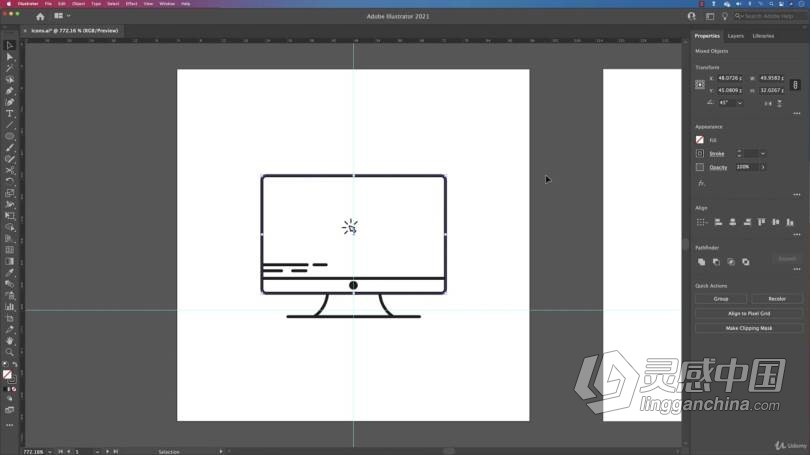Click Horizontal Align Right icon
This screenshot has height=455, width=810.
point(747,222)
